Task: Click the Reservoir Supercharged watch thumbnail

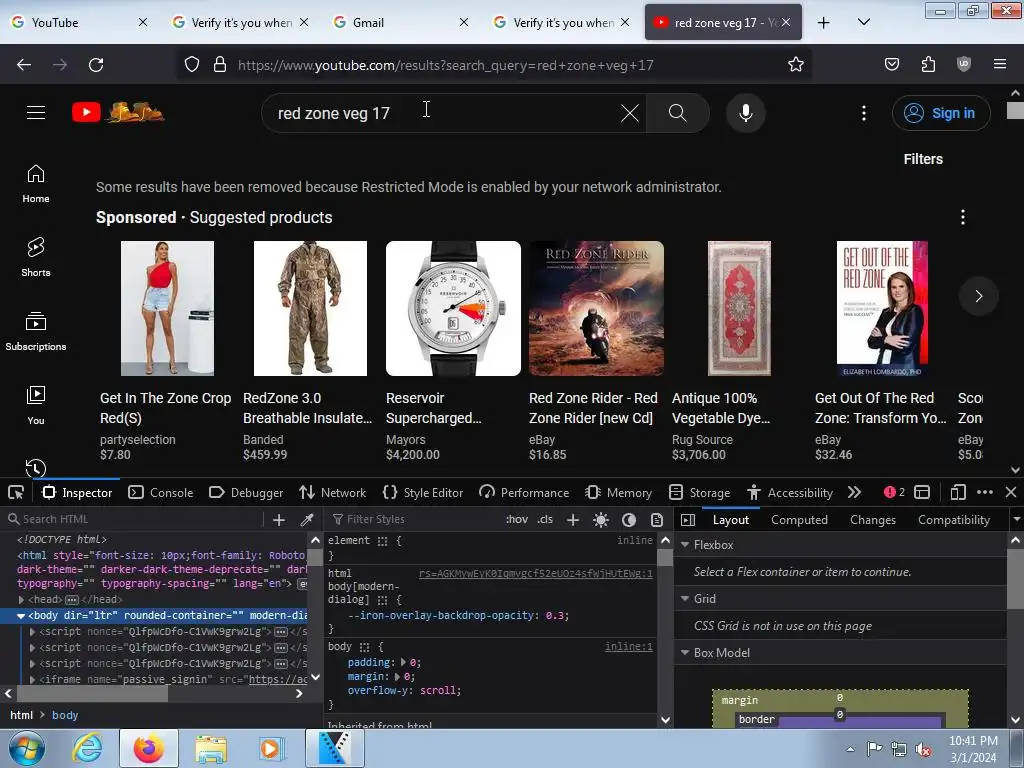Action: click(x=453, y=308)
